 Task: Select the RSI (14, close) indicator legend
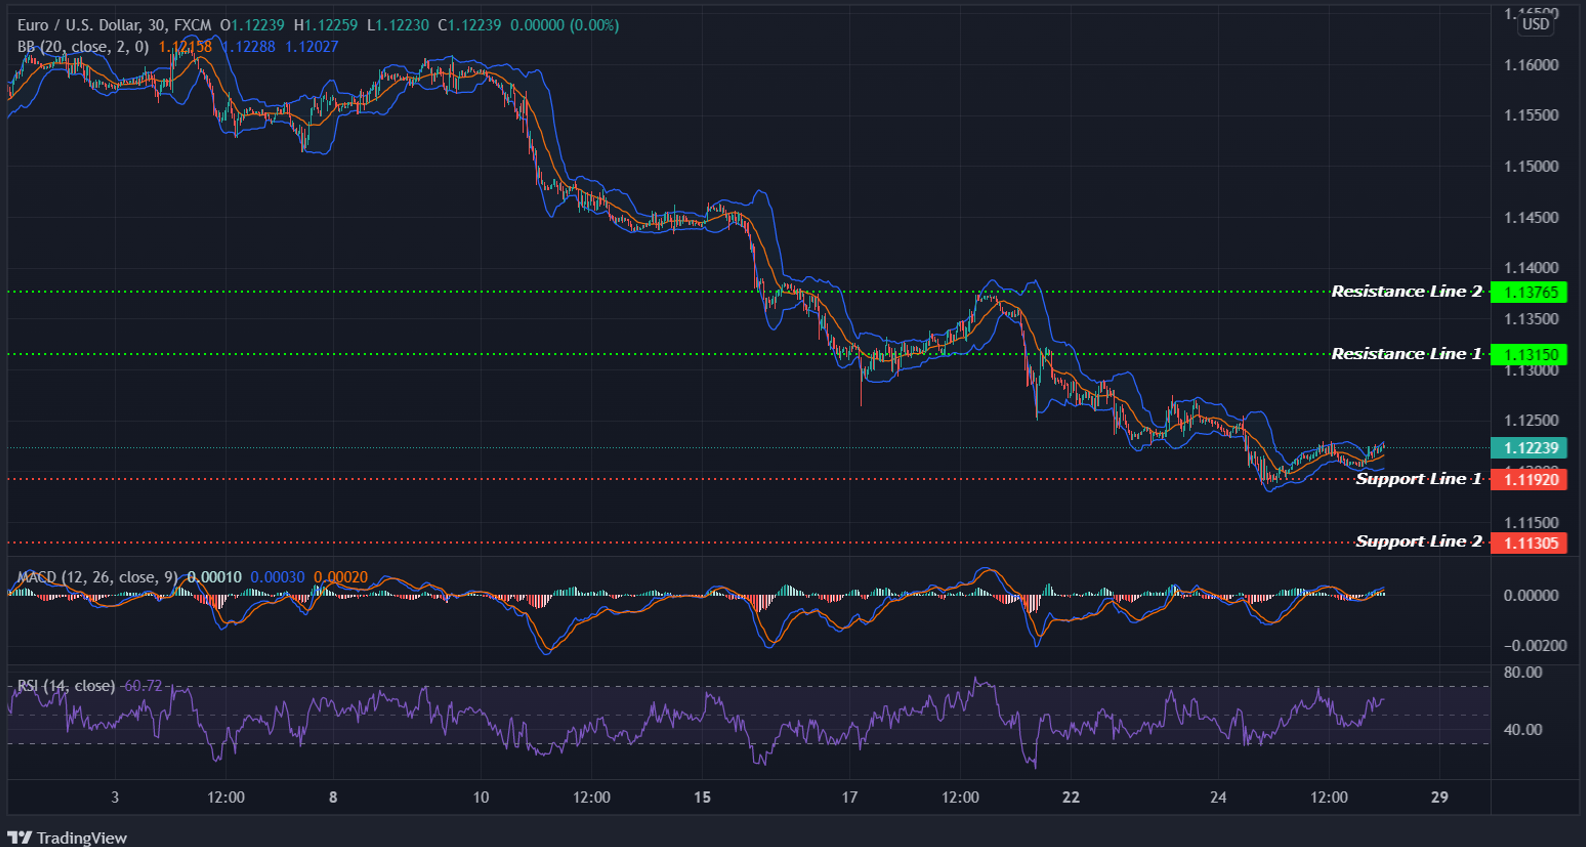66,686
